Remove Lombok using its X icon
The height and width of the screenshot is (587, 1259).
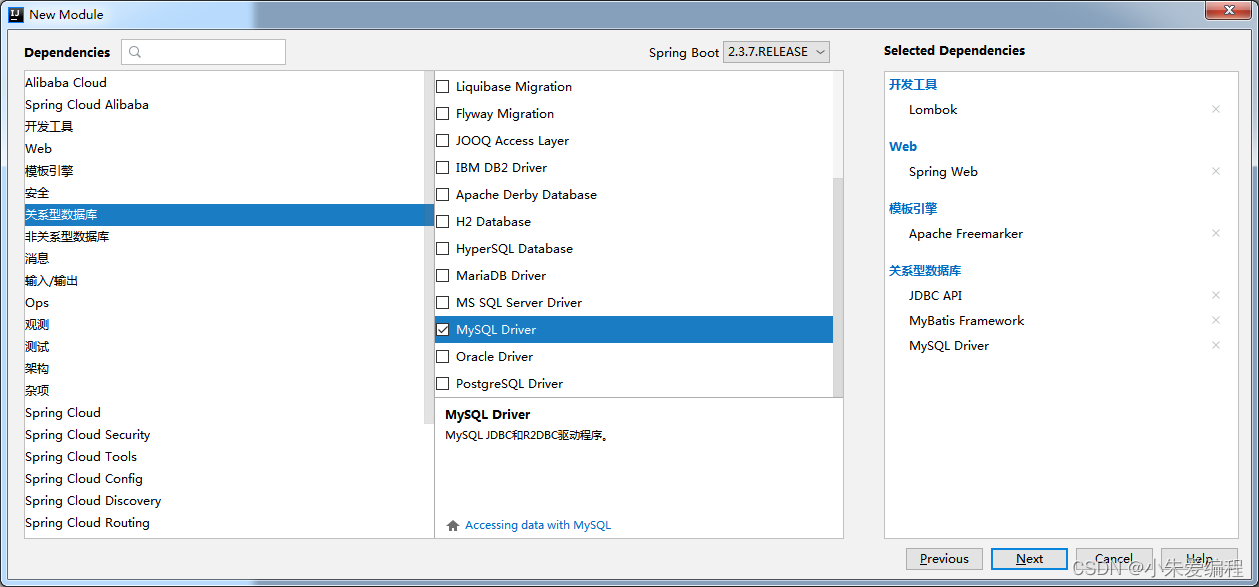(1216, 109)
